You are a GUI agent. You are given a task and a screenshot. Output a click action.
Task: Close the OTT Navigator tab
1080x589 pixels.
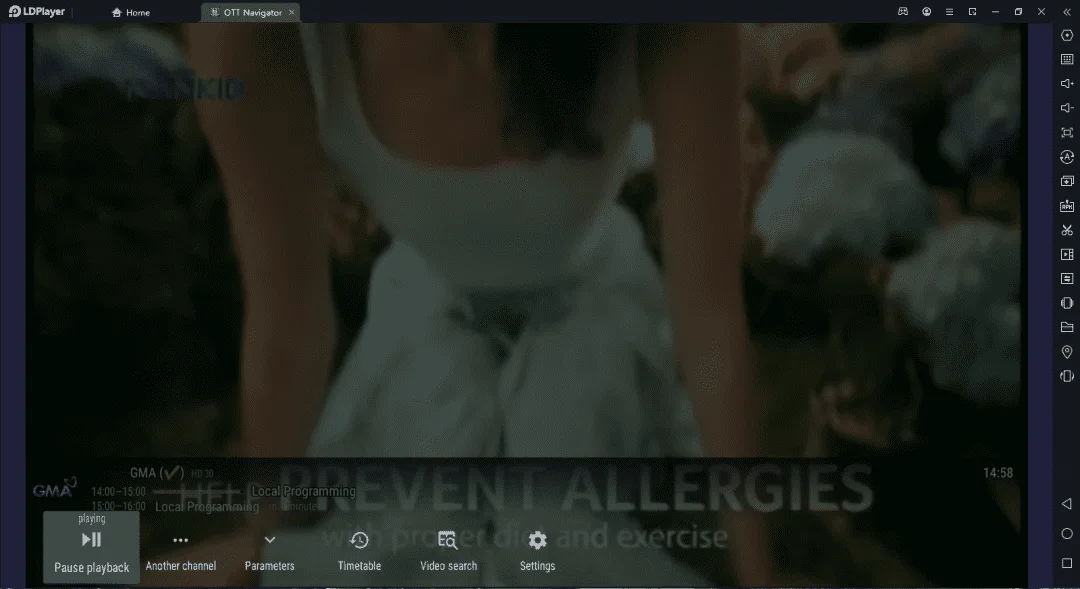[x=291, y=12]
